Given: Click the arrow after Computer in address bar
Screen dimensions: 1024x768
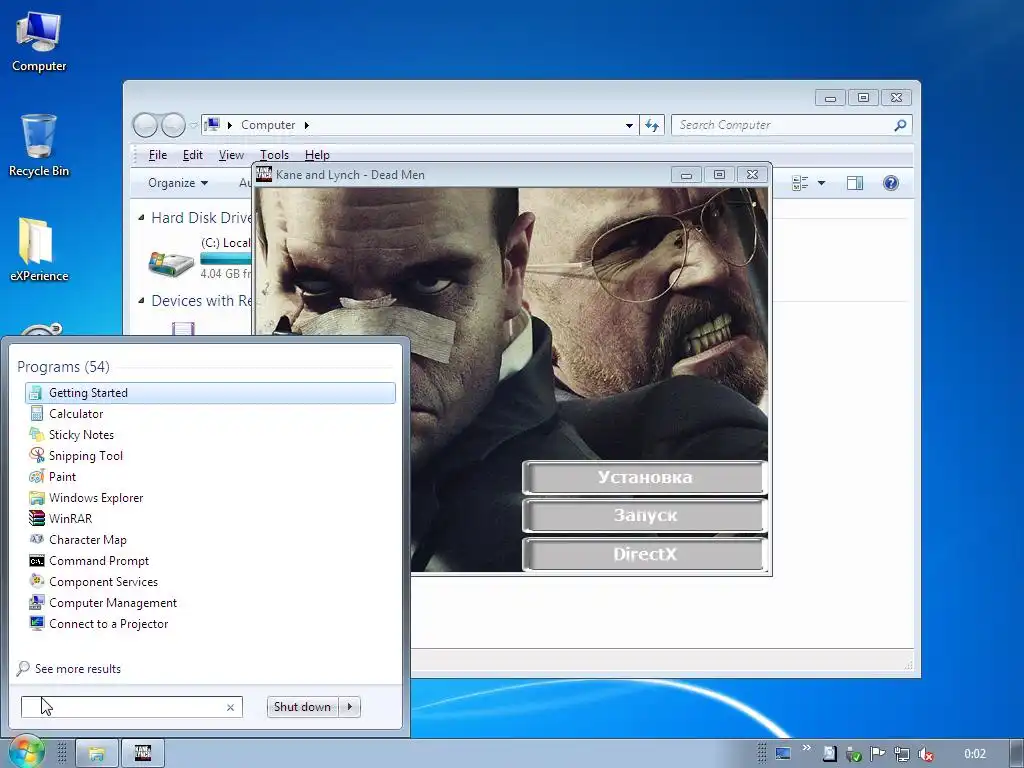Looking at the screenshot, I should coord(306,125).
